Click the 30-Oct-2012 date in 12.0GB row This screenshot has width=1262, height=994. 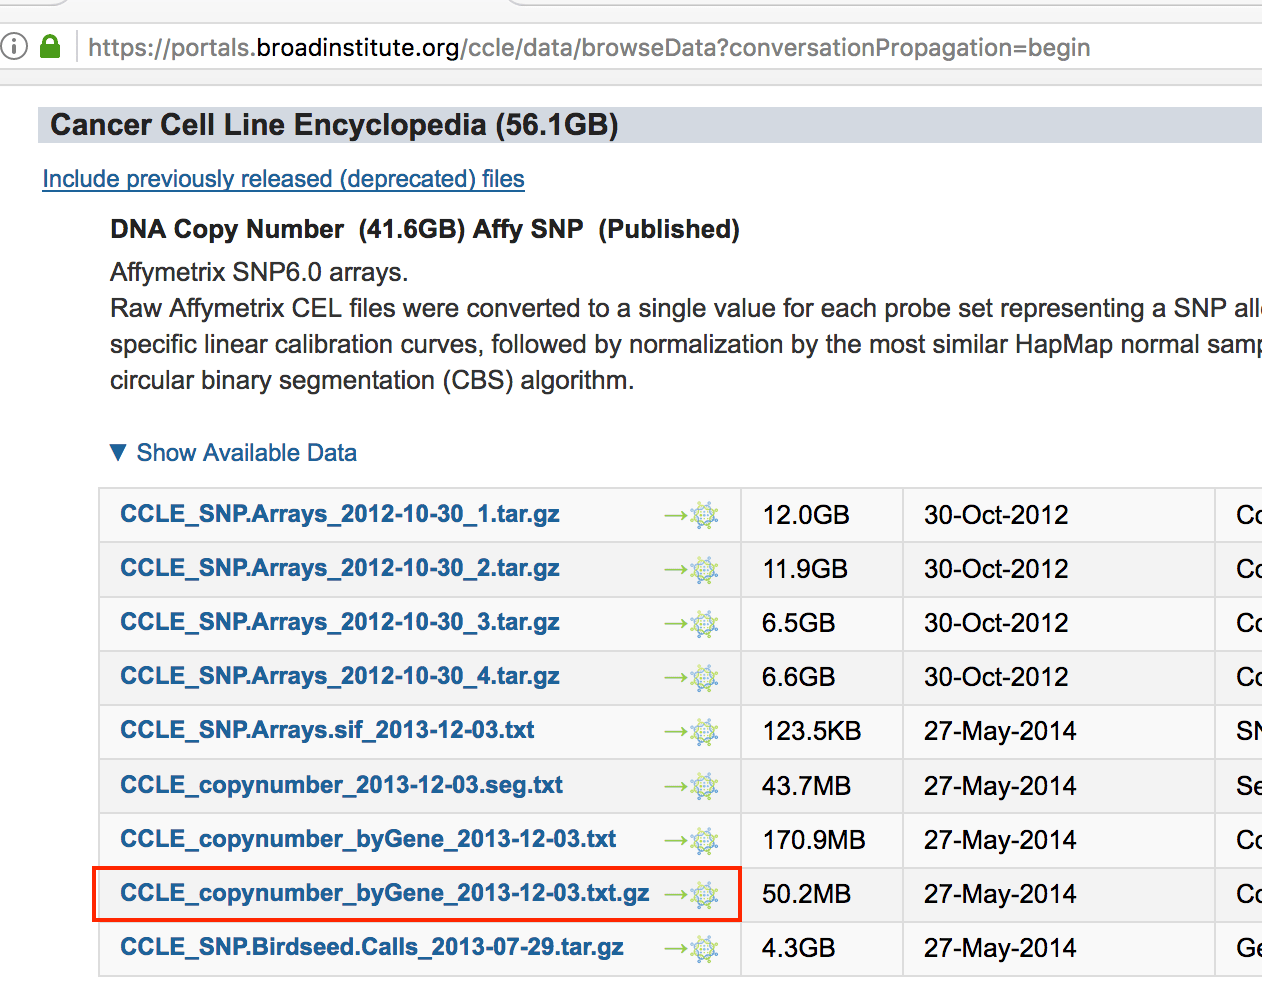click(x=996, y=515)
